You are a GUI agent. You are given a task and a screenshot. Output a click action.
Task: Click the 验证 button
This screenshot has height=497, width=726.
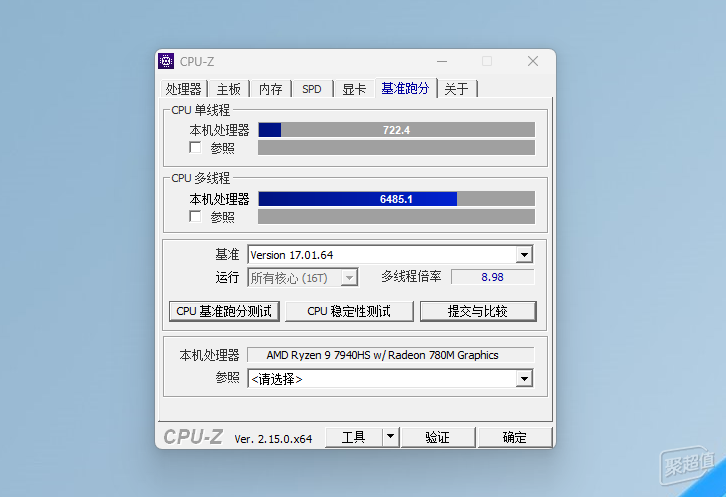pos(438,437)
